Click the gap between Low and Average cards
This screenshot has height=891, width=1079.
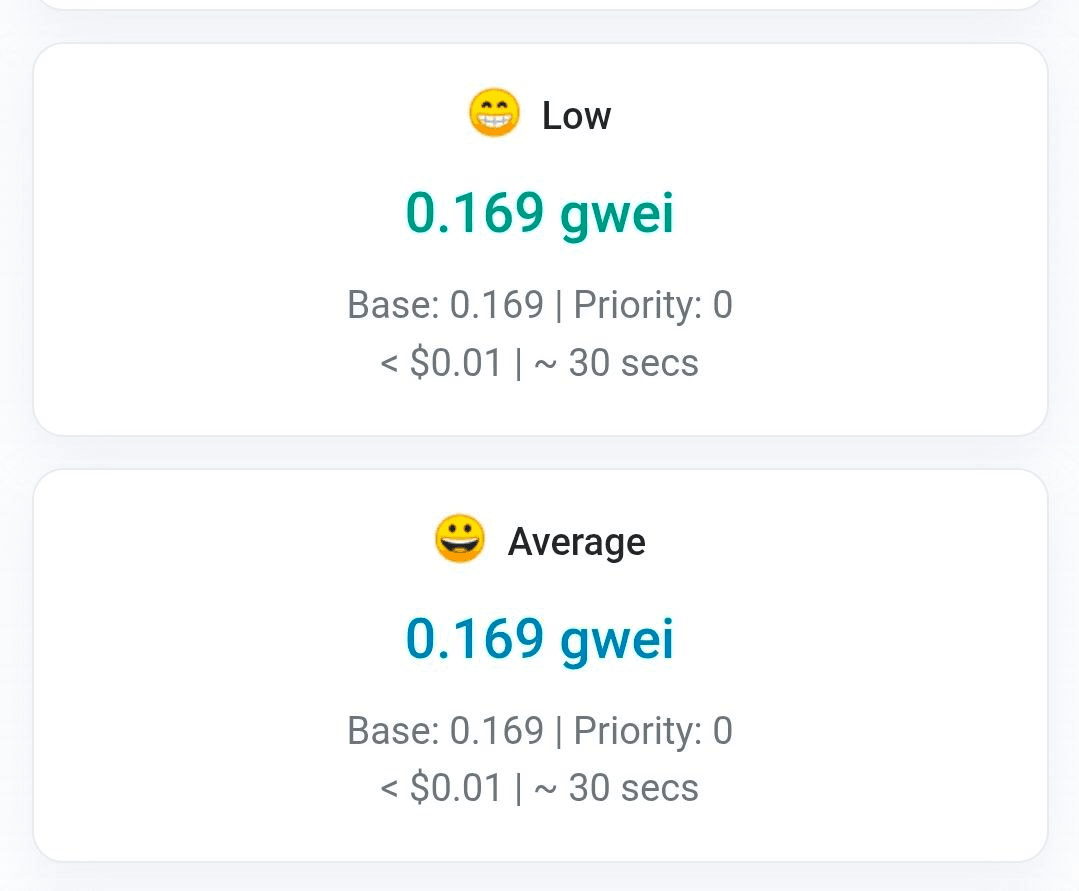(x=540, y=453)
